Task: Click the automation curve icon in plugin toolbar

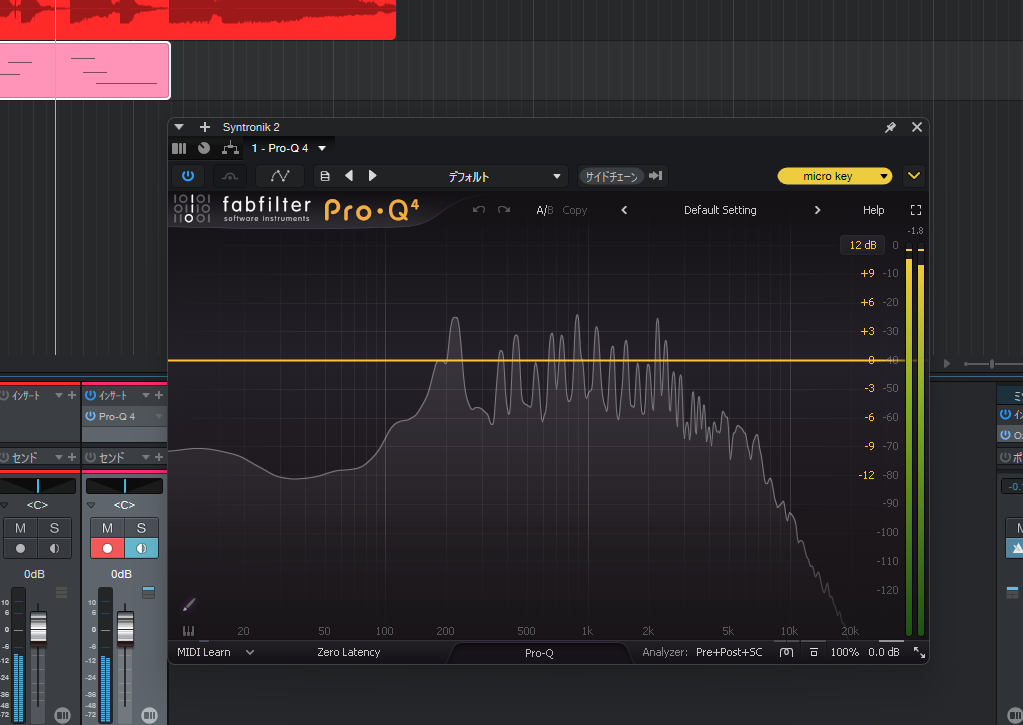Action: pos(280,176)
